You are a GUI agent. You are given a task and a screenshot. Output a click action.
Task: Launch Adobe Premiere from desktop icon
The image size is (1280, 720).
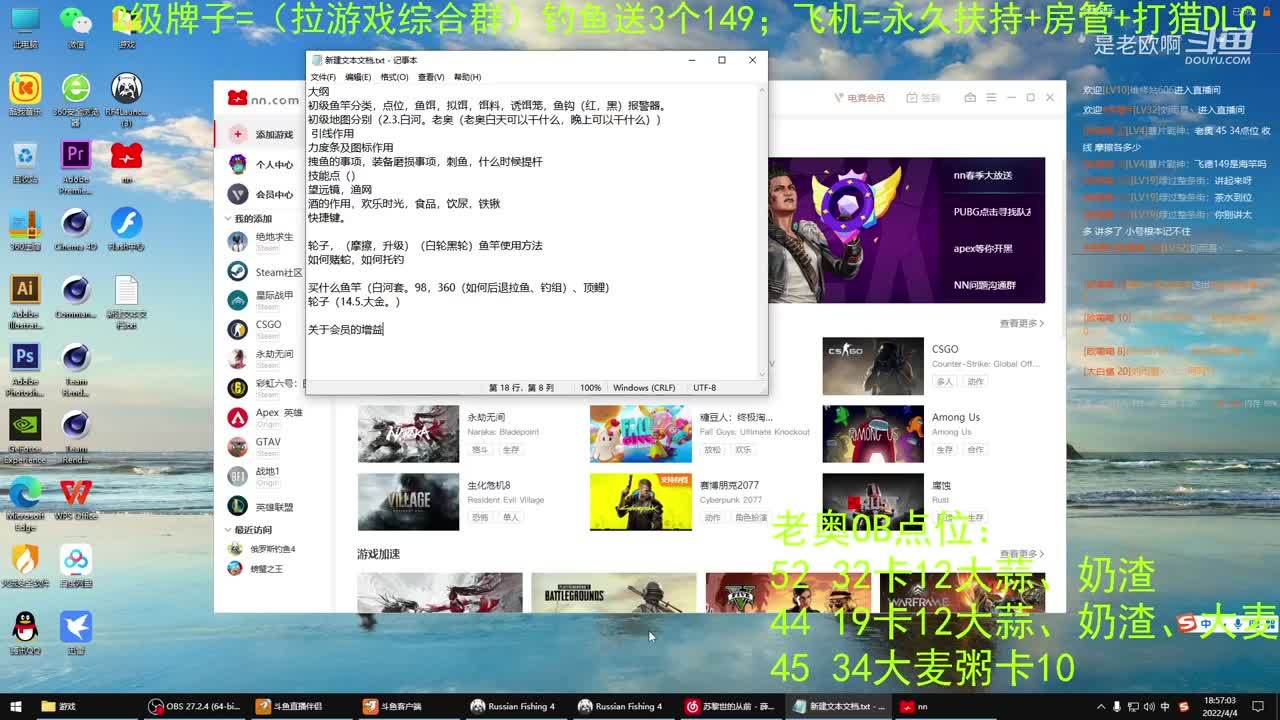click(x=75, y=156)
